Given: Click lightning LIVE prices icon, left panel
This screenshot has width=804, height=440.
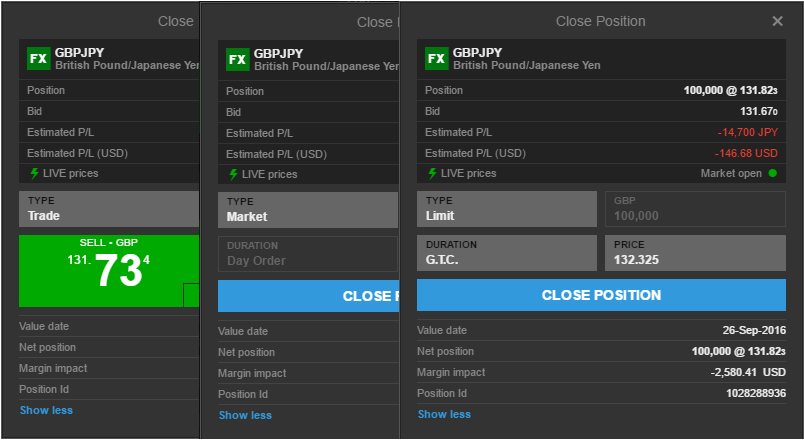Looking at the screenshot, I should [35, 174].
